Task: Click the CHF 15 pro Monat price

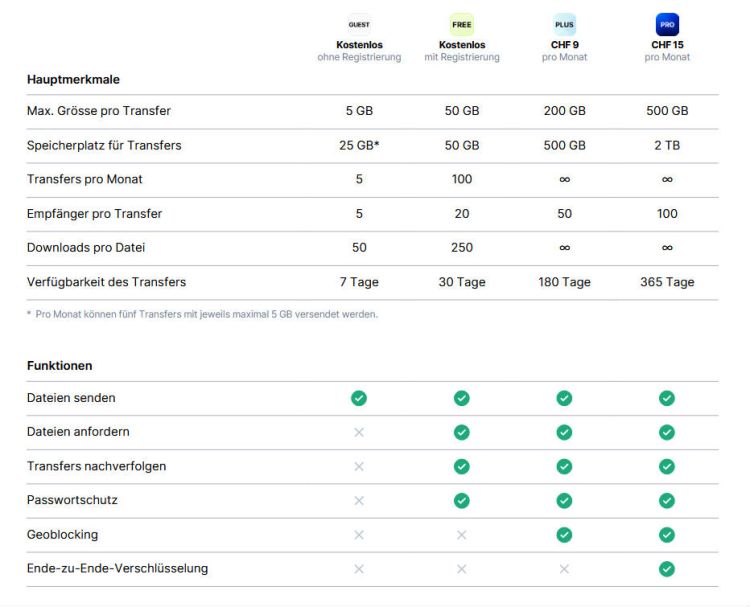Action: [x=667, y=51]
